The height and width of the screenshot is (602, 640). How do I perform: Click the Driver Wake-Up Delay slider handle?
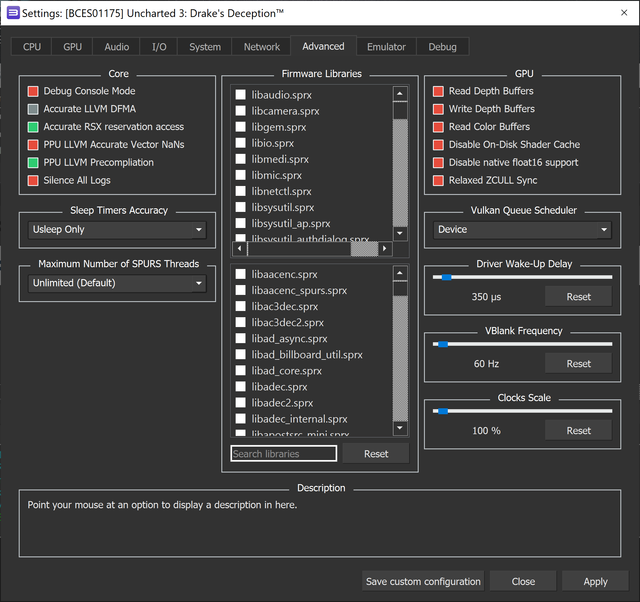point(447,277)
